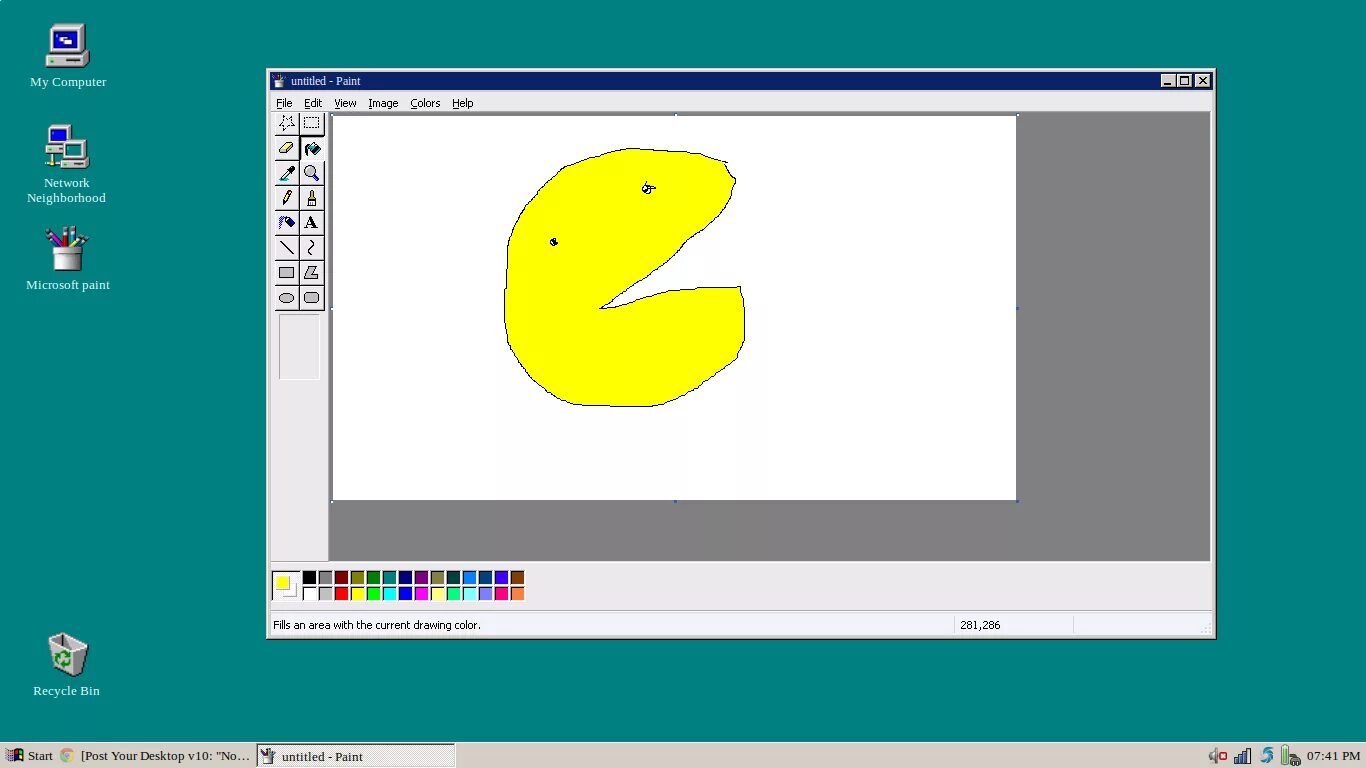This screenshot has width=1366, height=768.
Task: Choose the hot pink palette swatch
Action: 501,594
